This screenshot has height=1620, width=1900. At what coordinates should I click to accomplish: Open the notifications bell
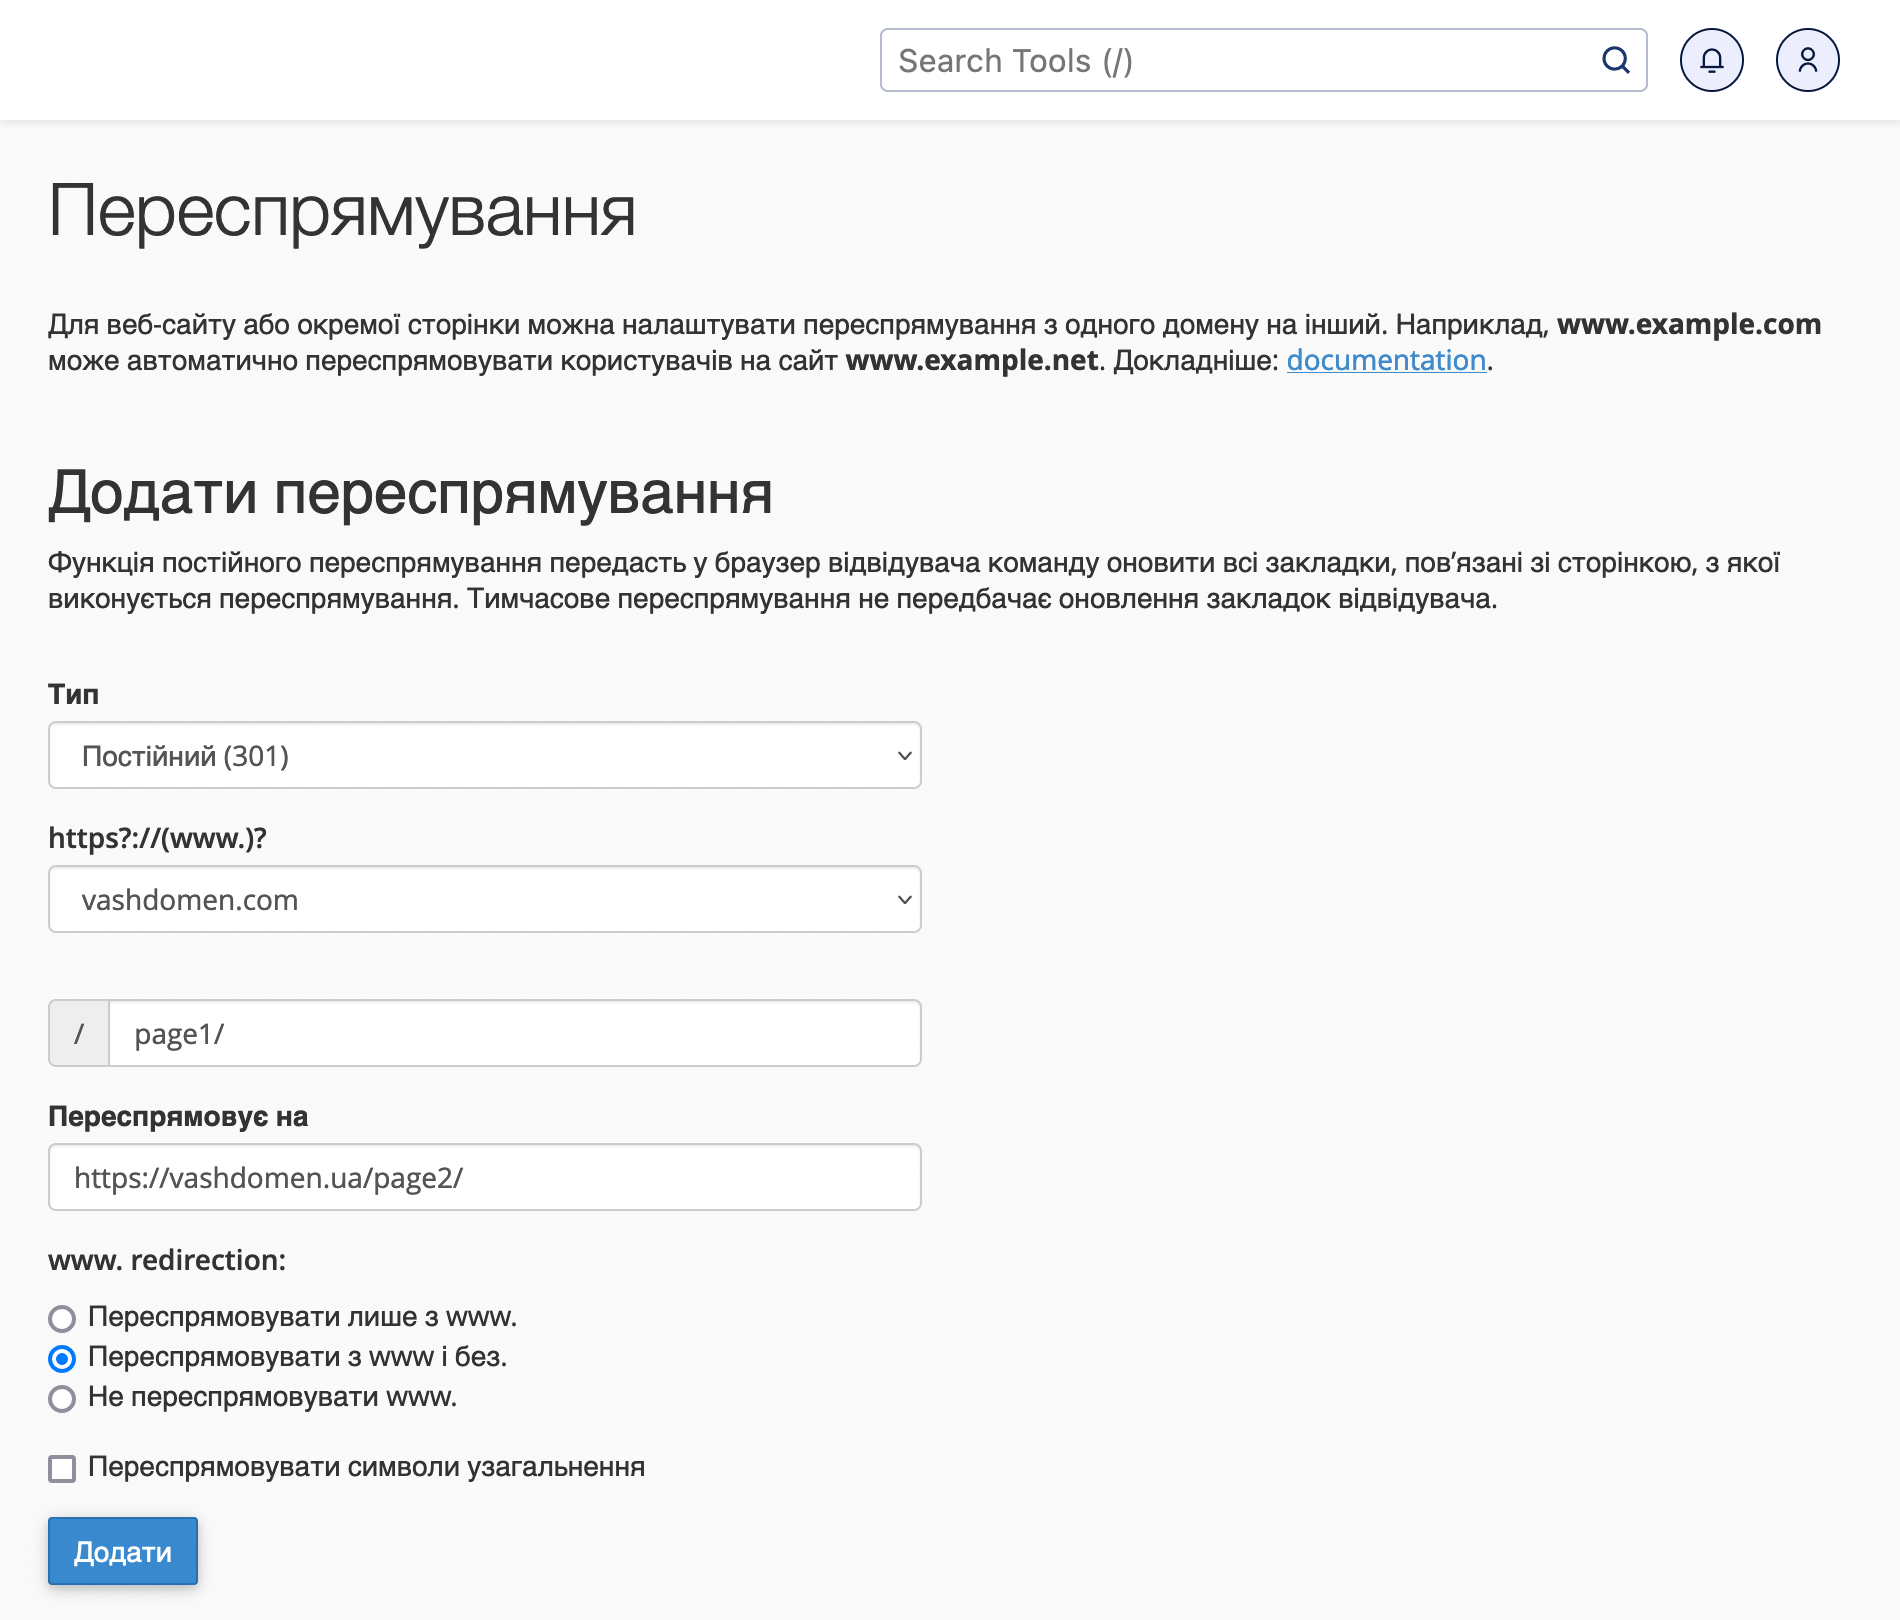point(1711,60)
